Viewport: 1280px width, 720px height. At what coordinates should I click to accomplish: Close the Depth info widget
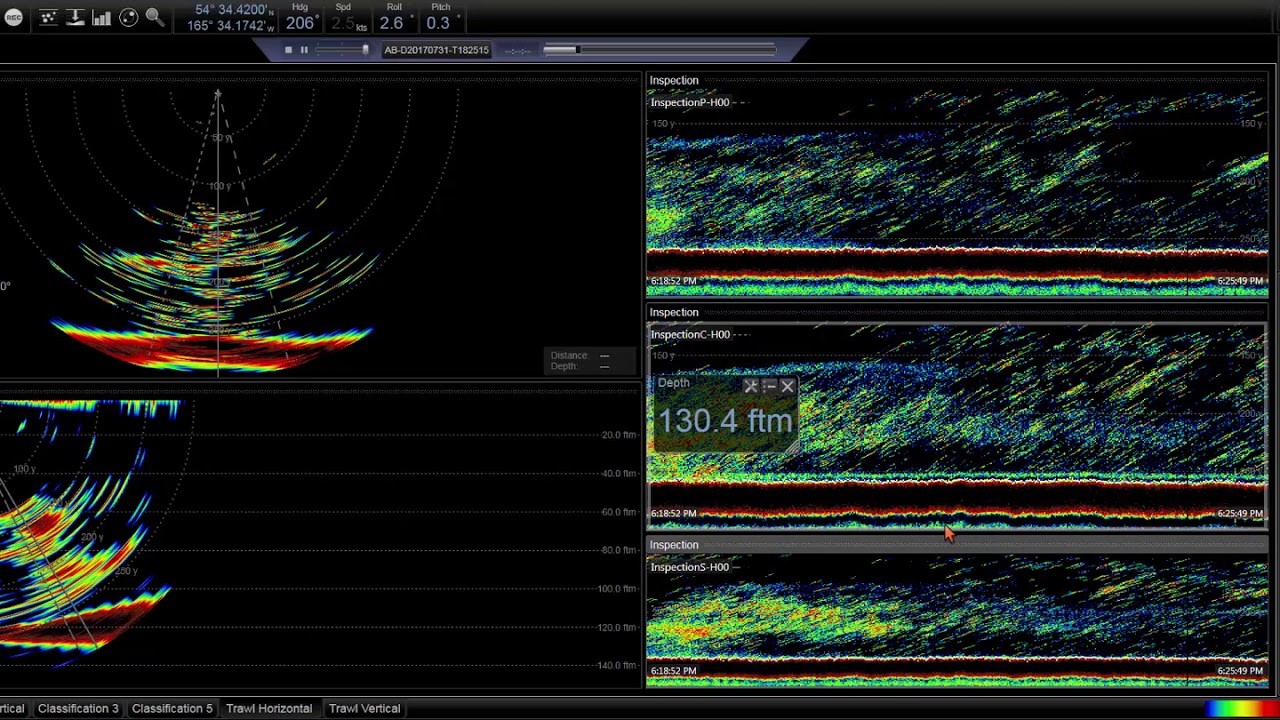(788, 386)
